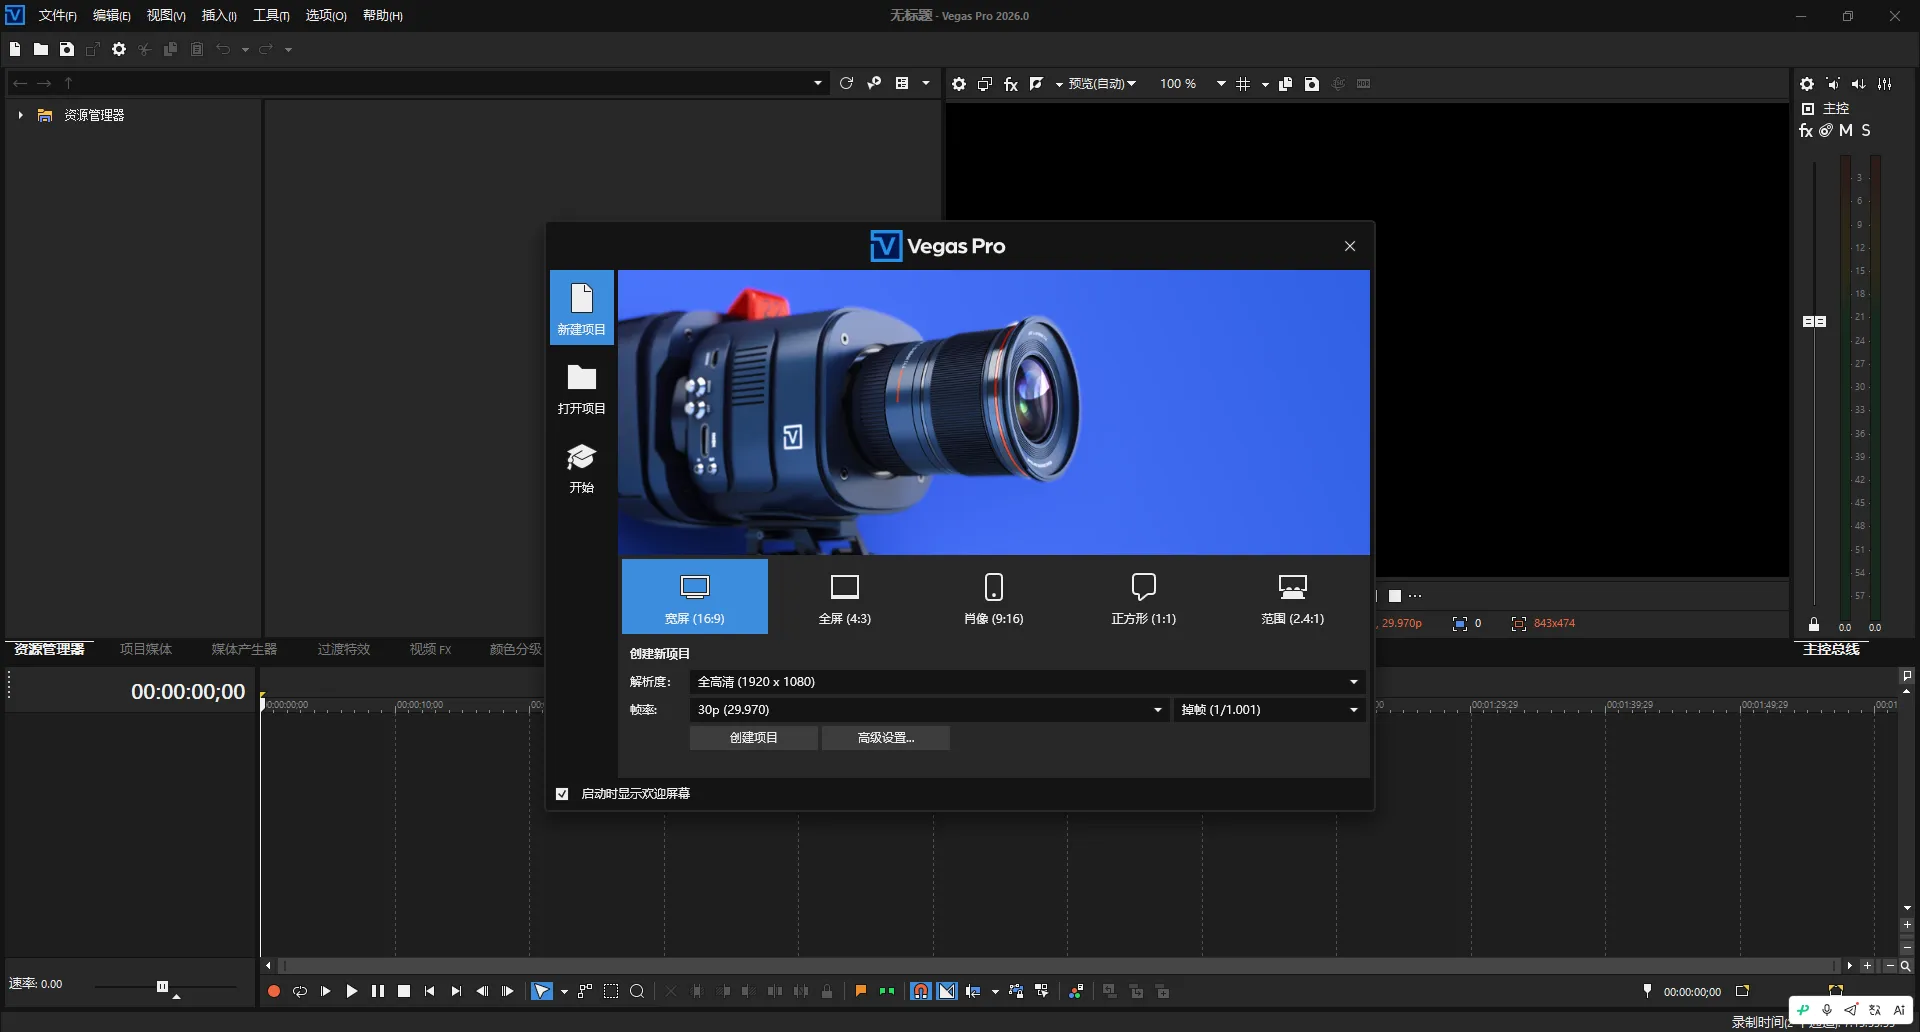The width and height of the screenshot is (1920, 1032).
Task: Click the Play button in the transport bar
Action: click(351, 991)
